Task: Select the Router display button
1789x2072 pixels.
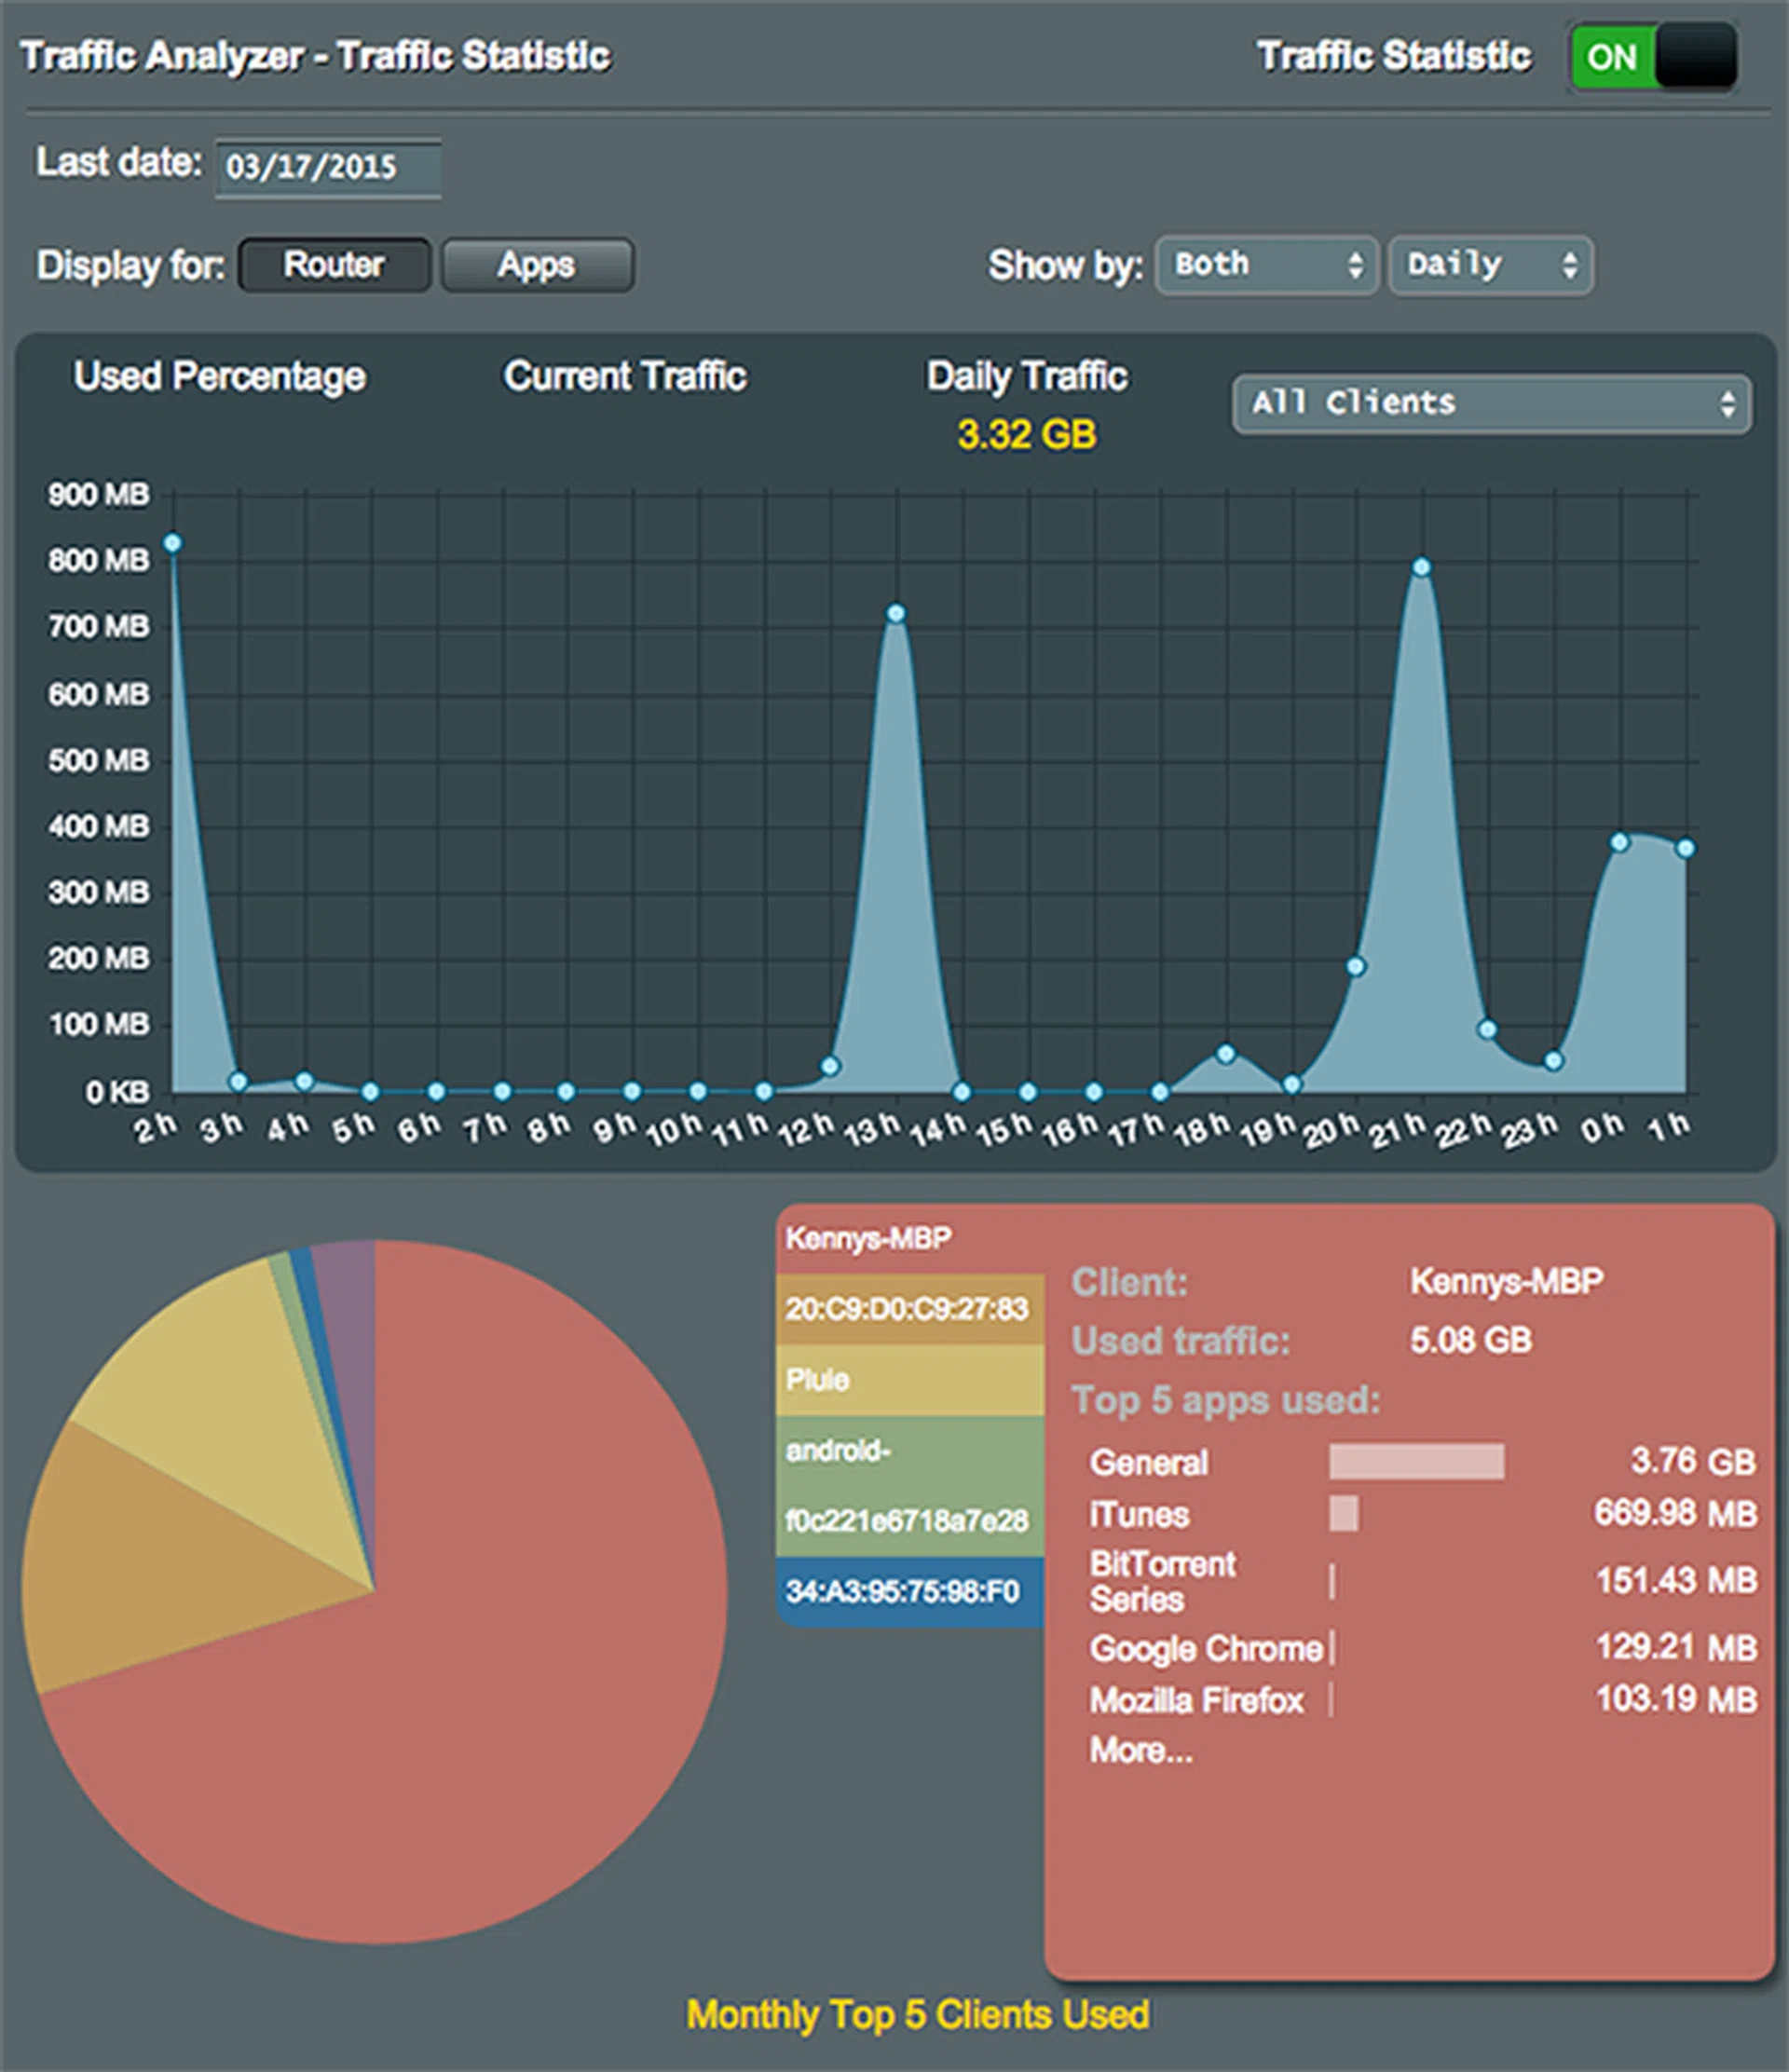Action: (x=334, y=265)
